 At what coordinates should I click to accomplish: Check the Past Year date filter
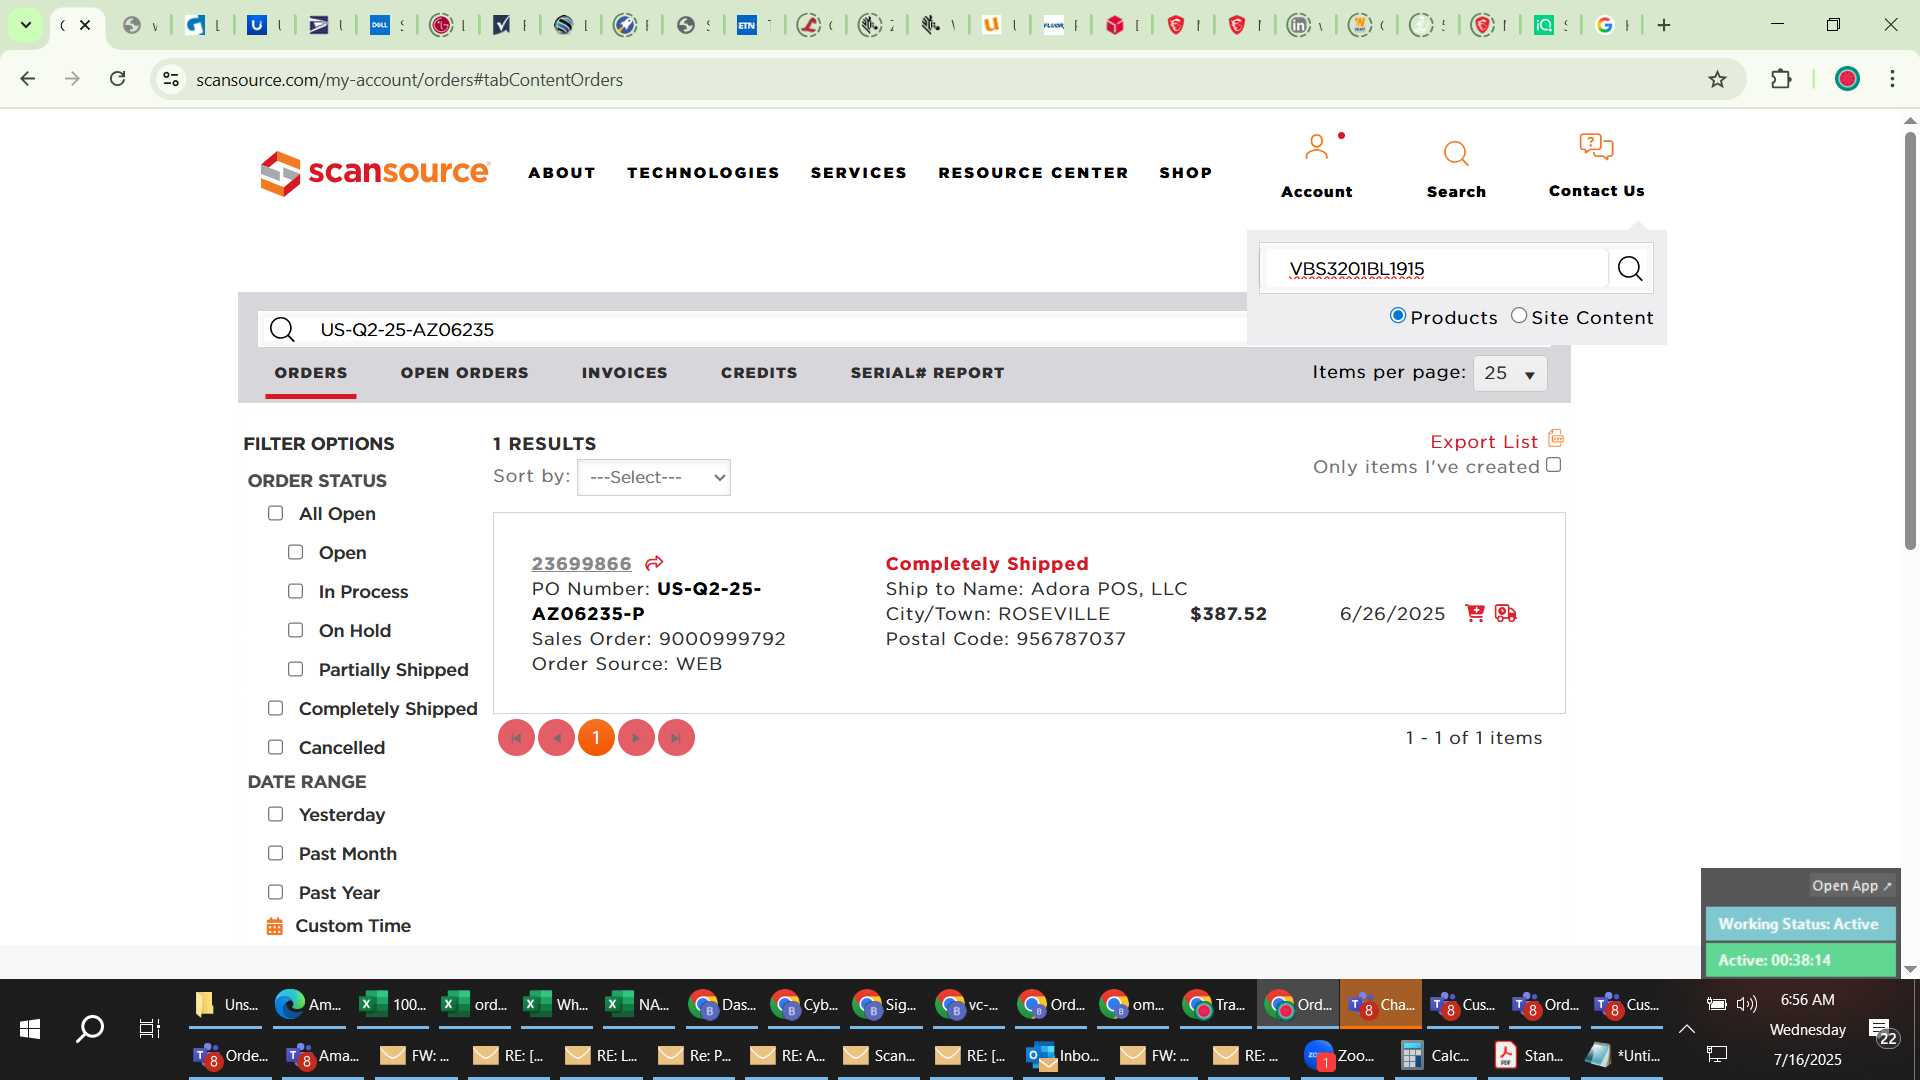[x=275, y=892]
